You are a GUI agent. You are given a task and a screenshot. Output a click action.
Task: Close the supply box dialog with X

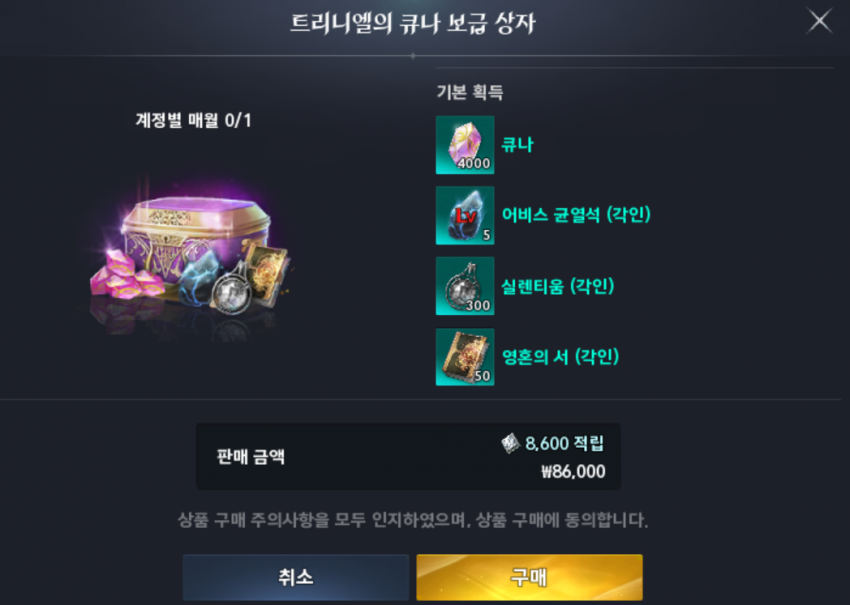click(x=820, y=21)
